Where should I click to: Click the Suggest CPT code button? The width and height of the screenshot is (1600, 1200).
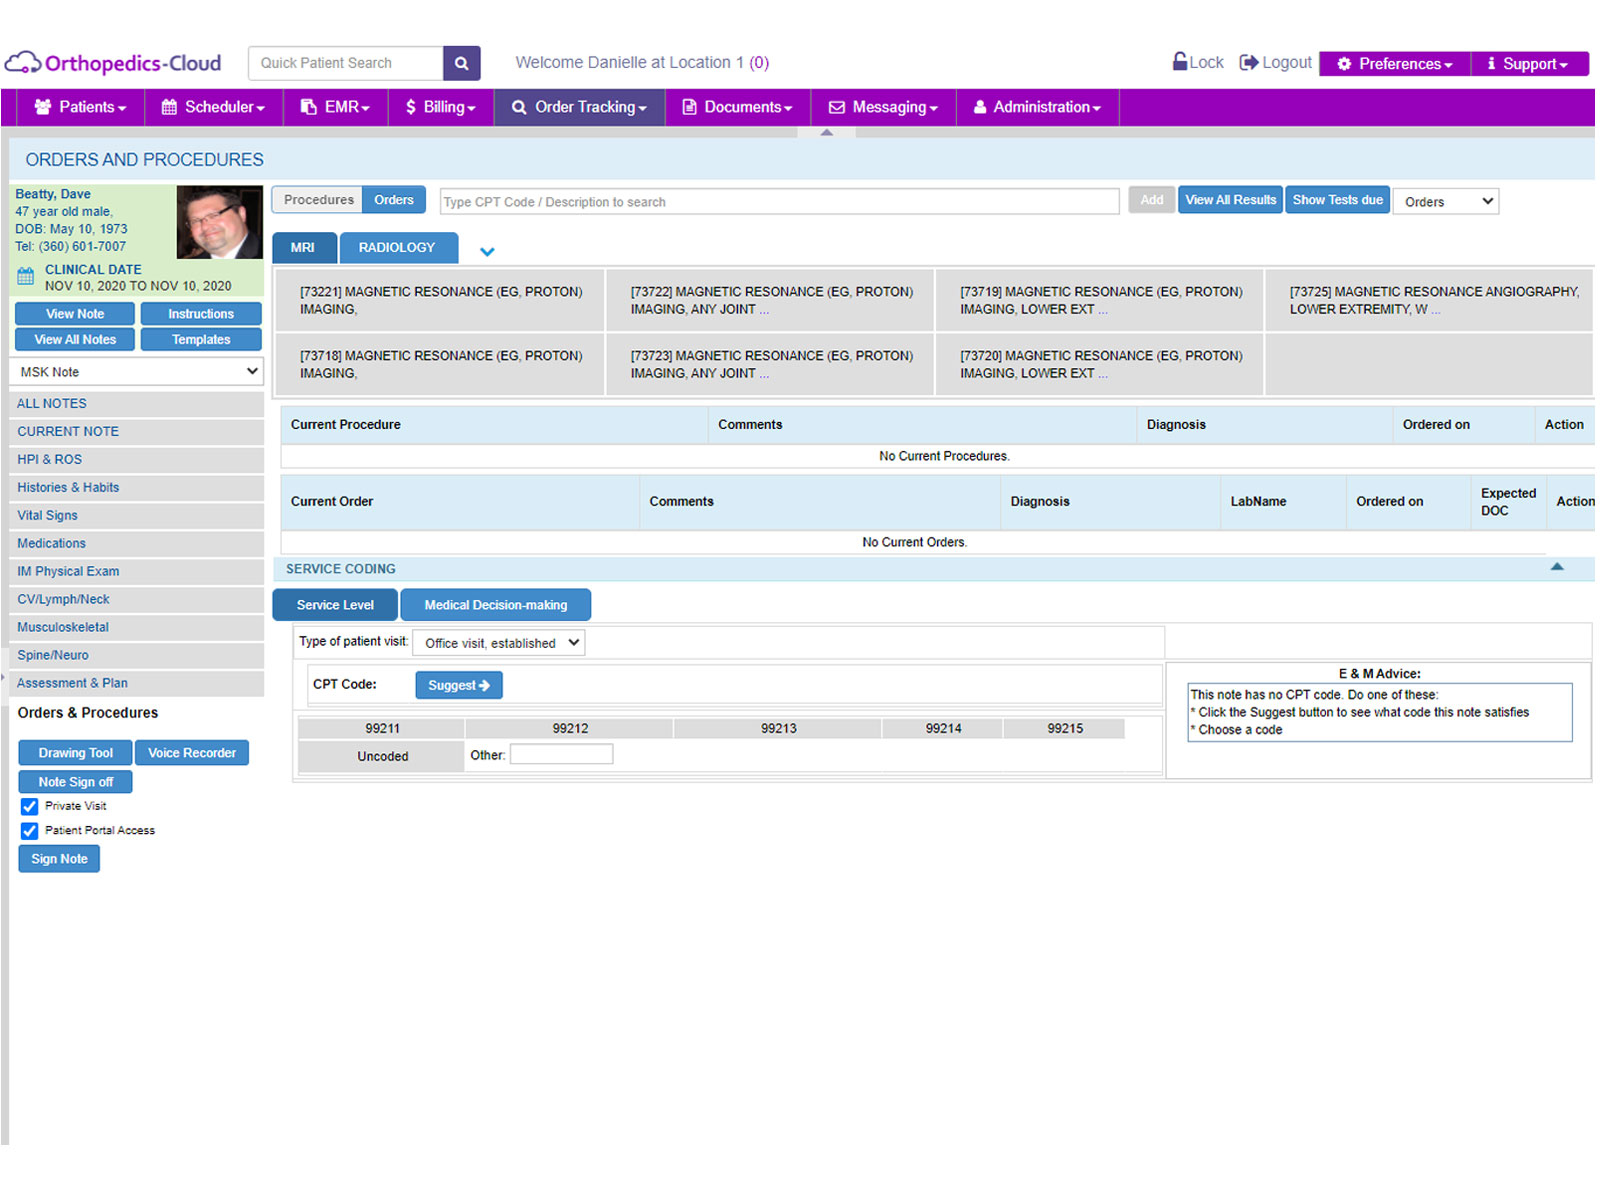point(459,685)
